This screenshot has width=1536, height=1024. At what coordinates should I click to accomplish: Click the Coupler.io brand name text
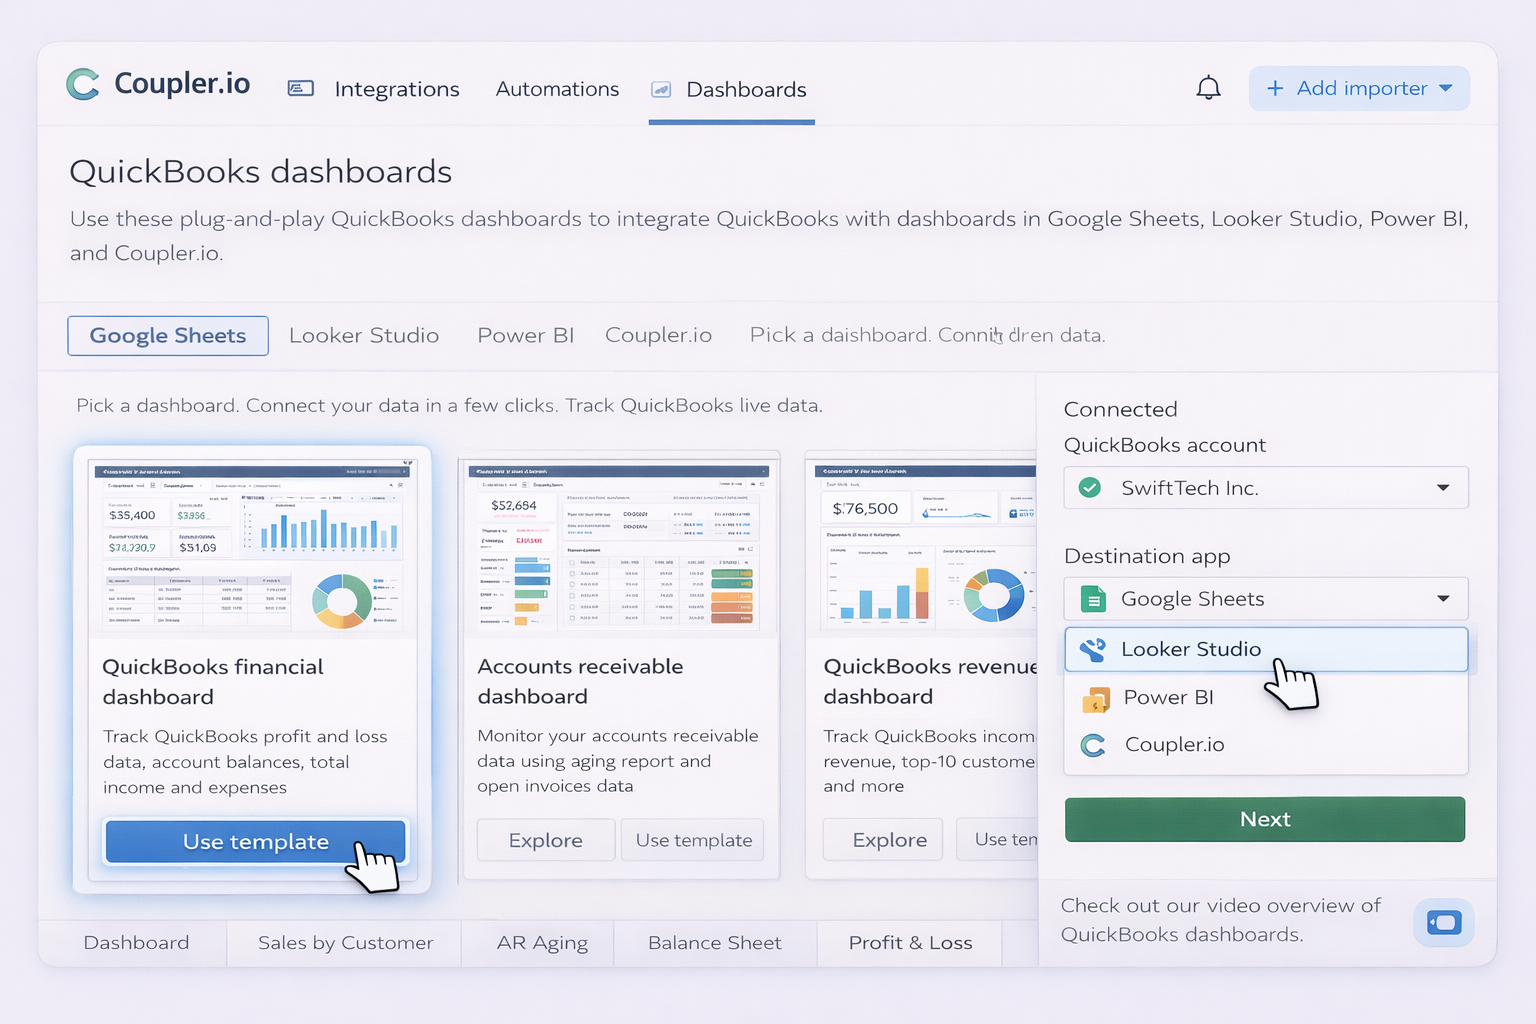182,84
